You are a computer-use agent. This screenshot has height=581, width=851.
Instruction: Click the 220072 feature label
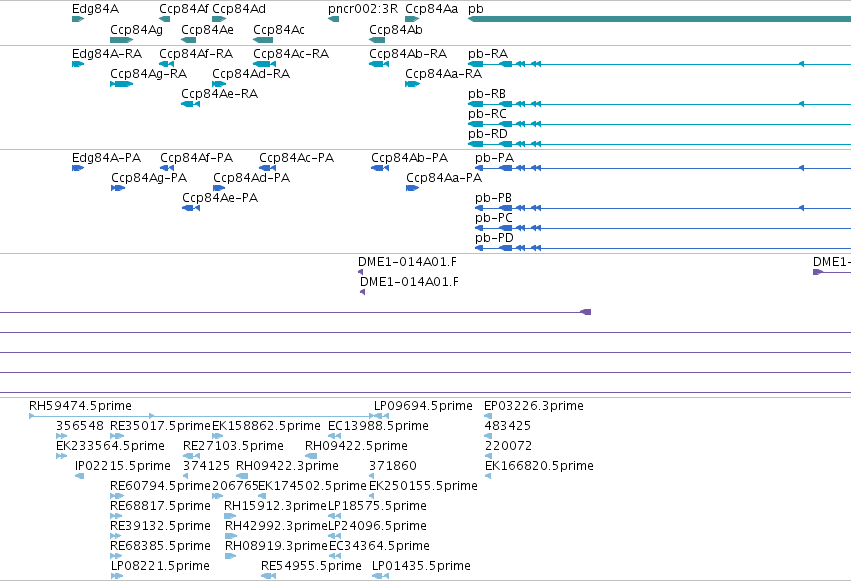[508, 446]
